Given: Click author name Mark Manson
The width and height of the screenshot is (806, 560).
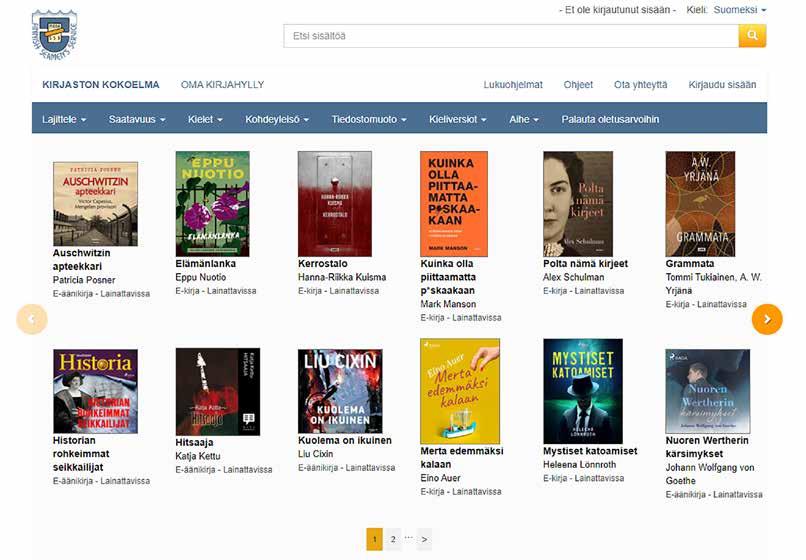Looking at the screenshot, I should (448, 304).
